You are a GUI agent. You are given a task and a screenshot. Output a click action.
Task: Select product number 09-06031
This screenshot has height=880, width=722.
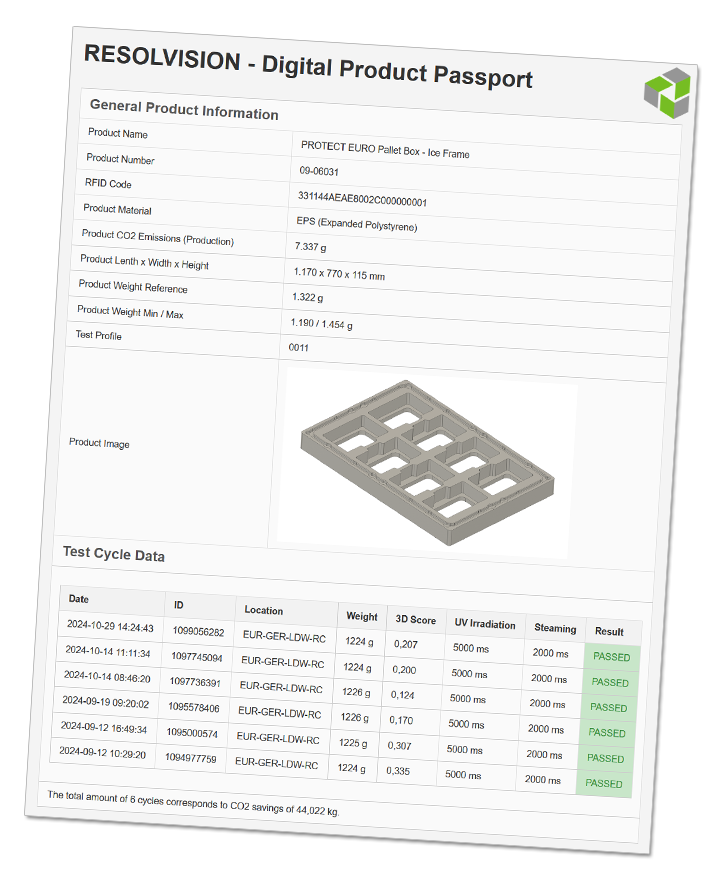point(319,171)
